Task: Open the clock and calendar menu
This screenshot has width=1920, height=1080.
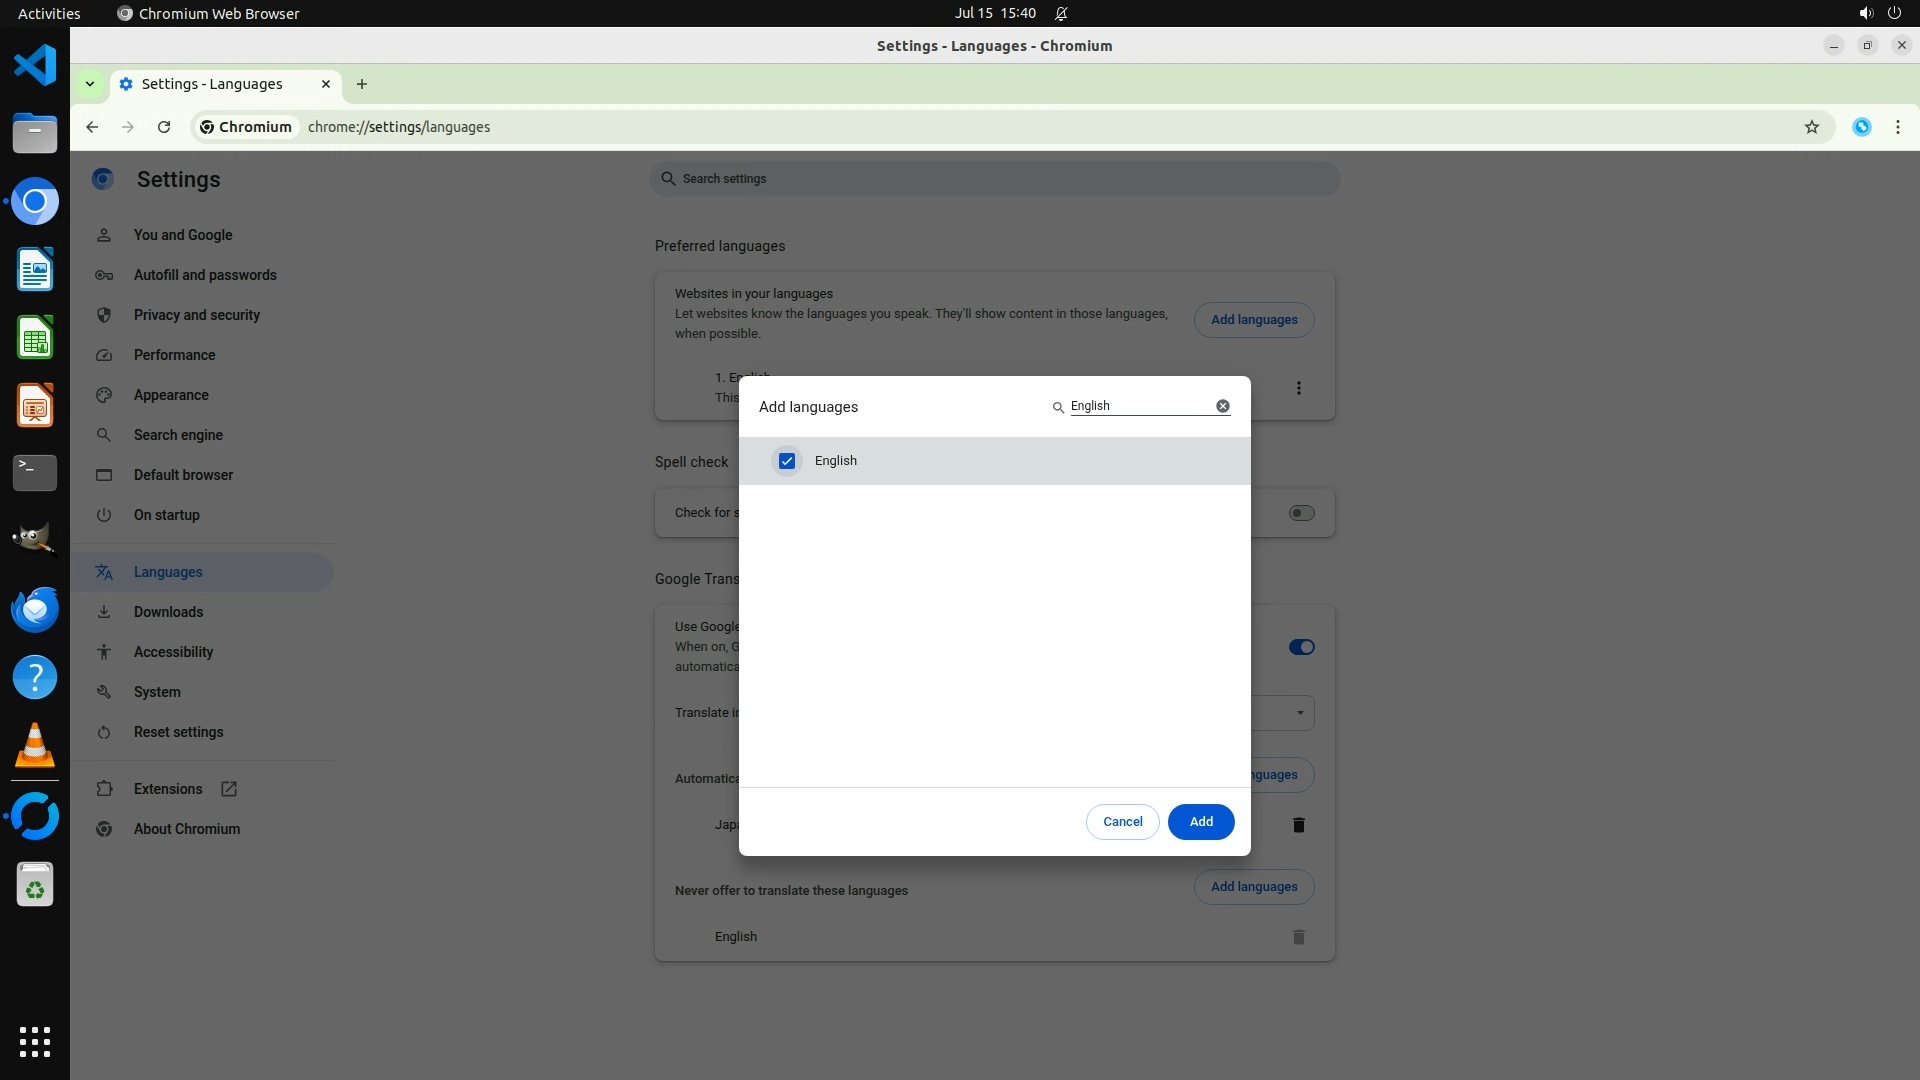Action: 994,13
